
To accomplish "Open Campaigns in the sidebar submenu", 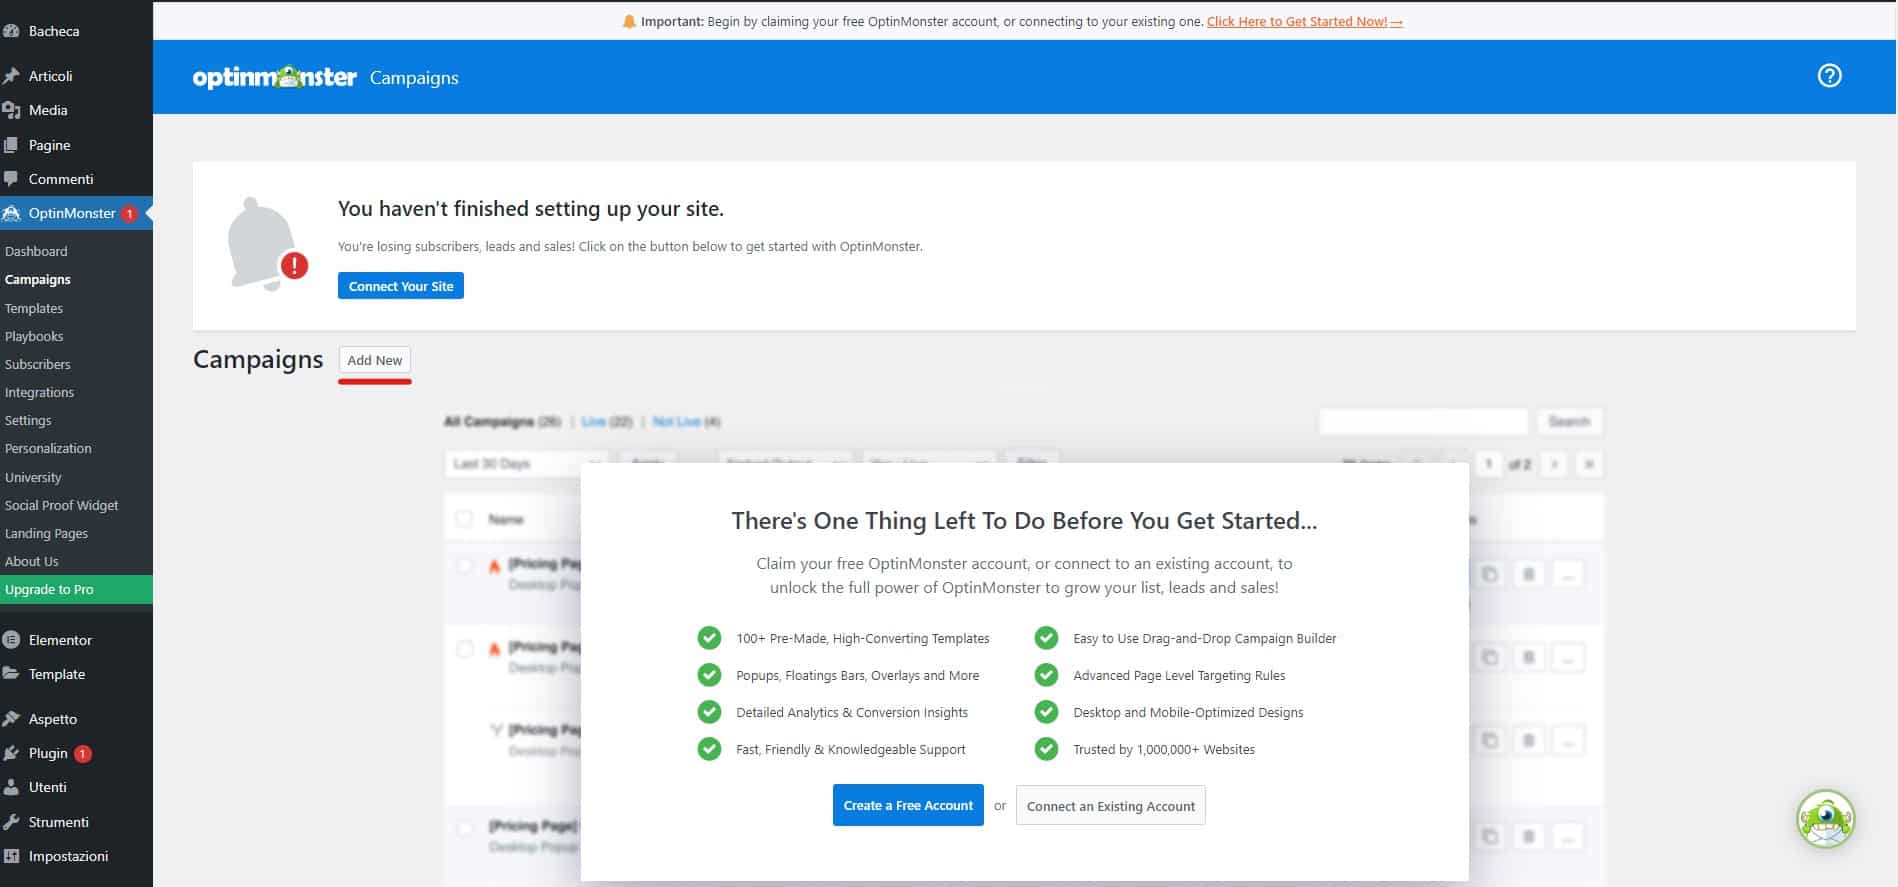I will (38, 279).
